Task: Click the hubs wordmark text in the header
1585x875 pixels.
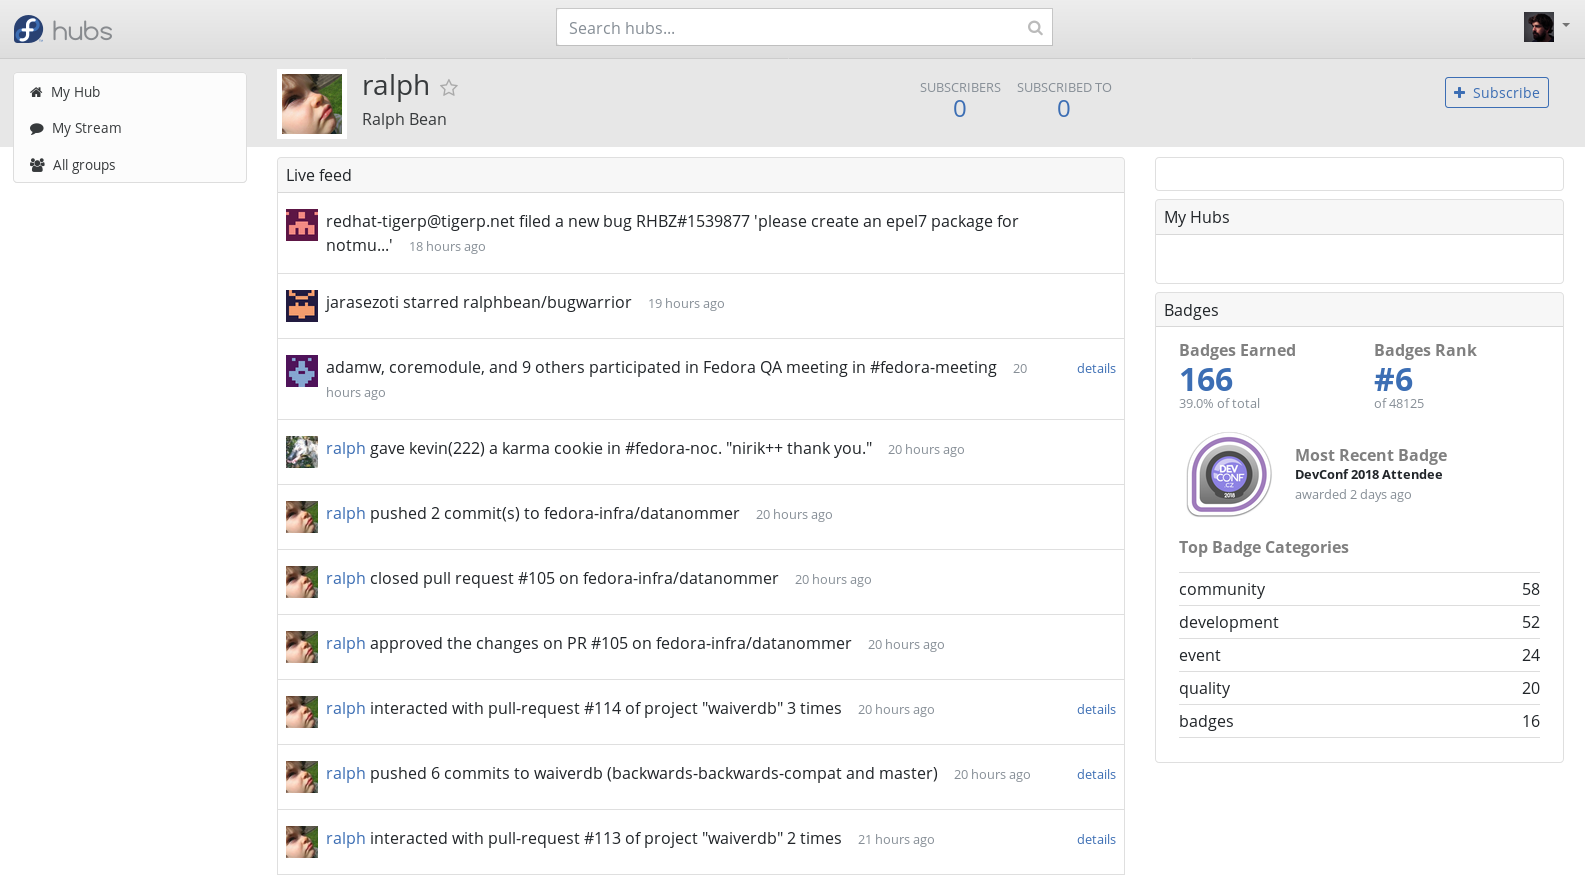Action: [x=82, y=31]
